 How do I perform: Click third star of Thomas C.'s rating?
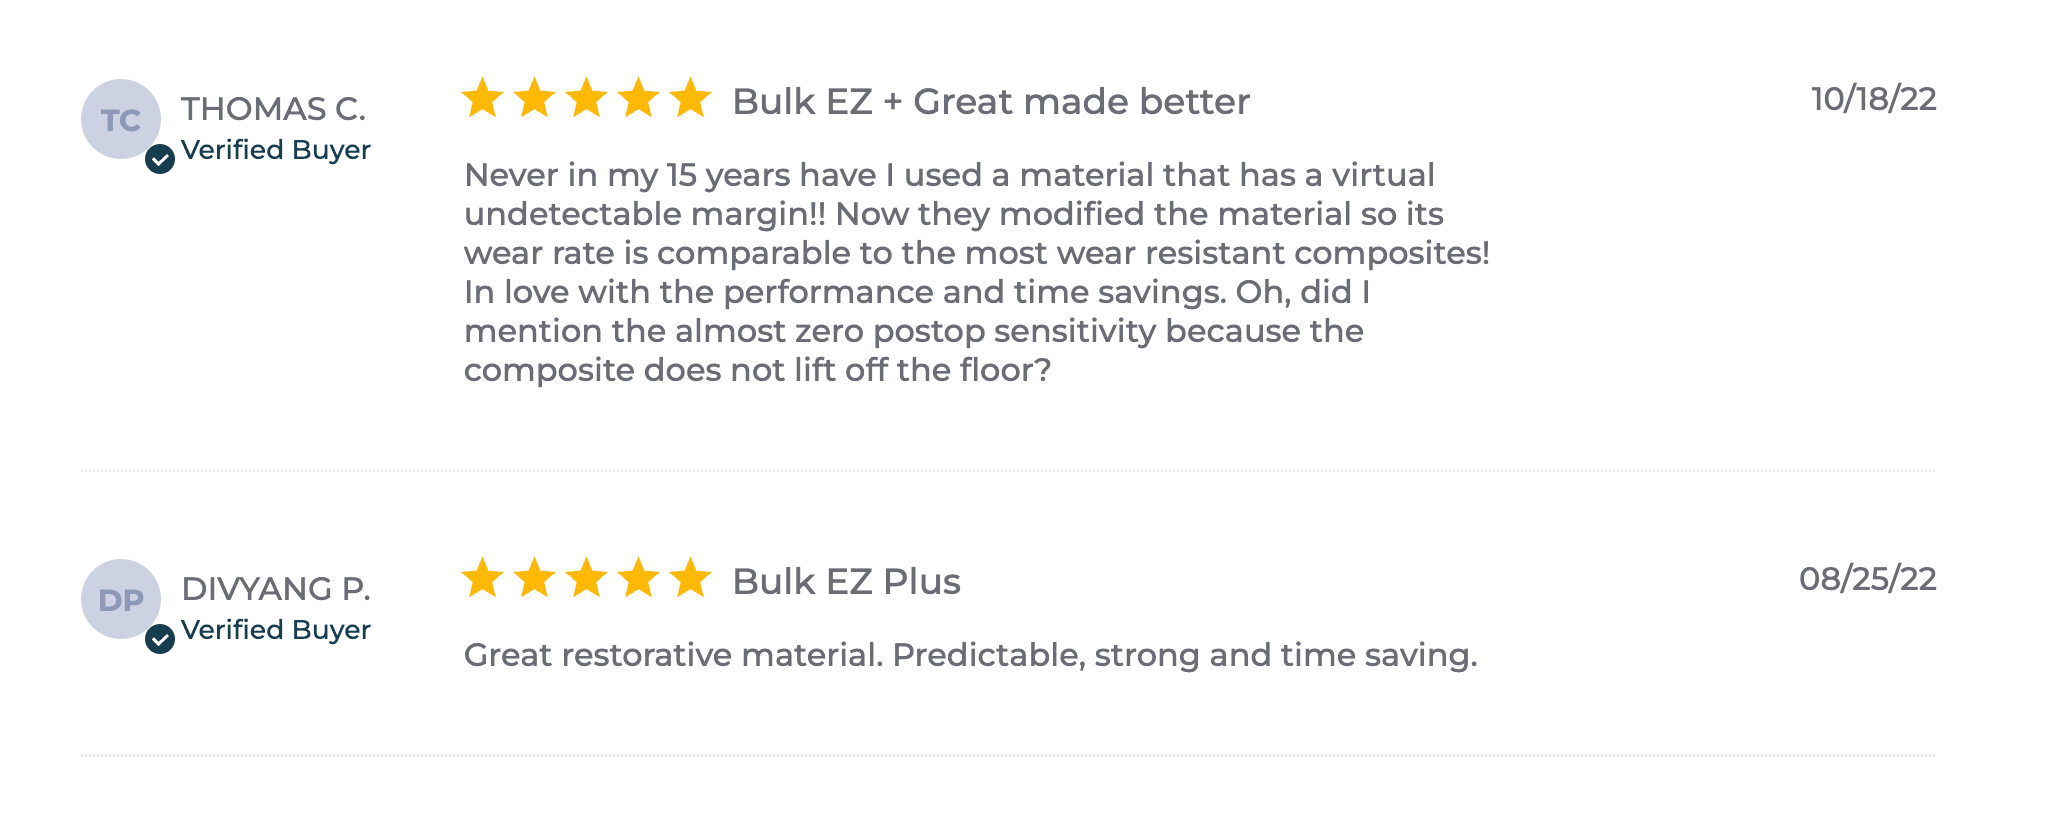586,98
